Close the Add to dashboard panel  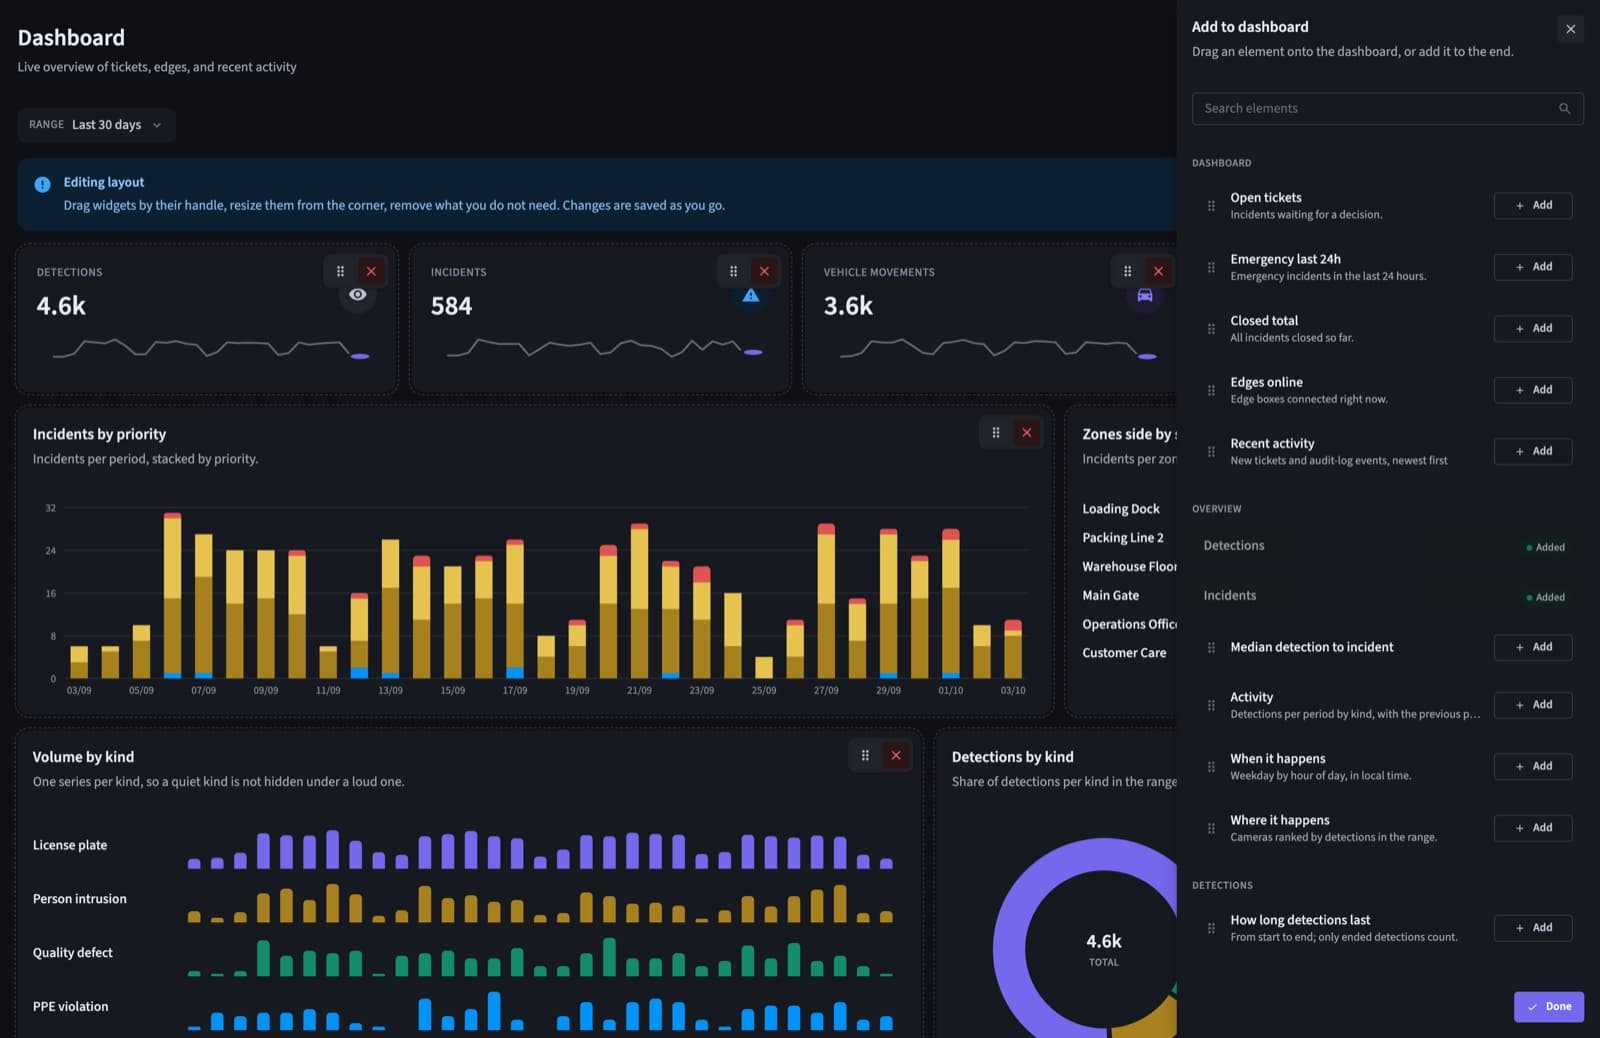click(1570, 29)
